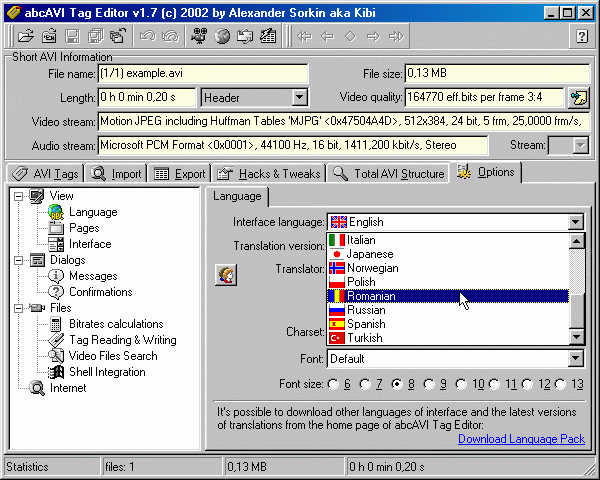
Task: Select font size 7 radio button
Action: click(x=365, y=384)
